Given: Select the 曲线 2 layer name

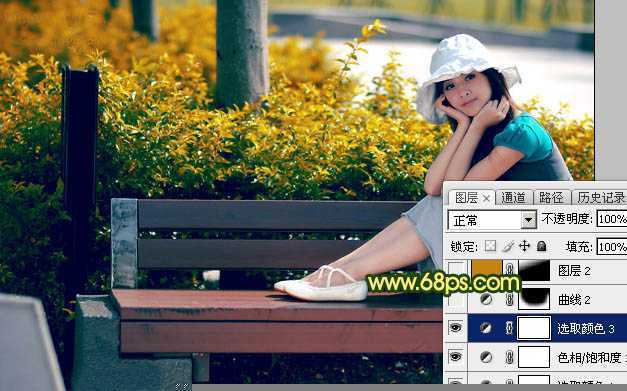Looking at the screenshot, I should (x=574, y=300).
